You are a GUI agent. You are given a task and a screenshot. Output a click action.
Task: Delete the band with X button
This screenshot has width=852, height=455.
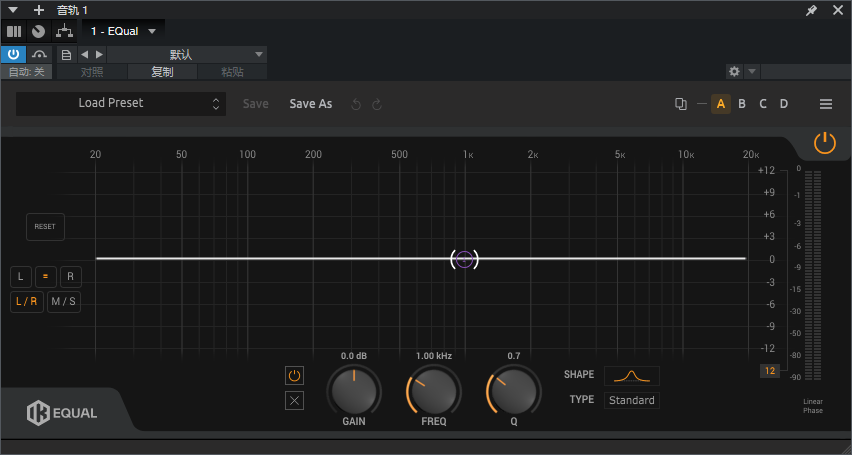(295, 401)
